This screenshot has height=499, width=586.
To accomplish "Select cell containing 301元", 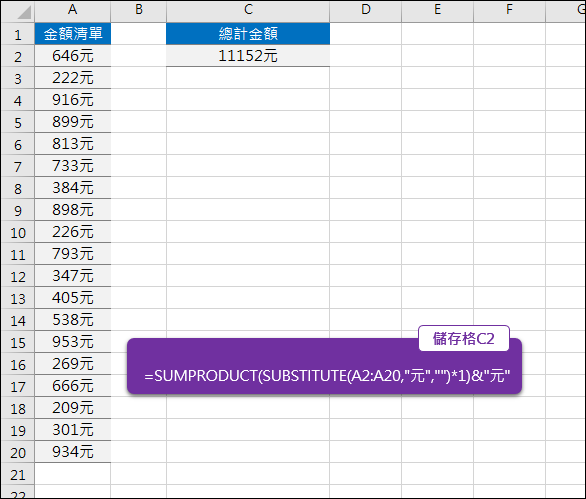I will pyautogui.click(x=73, y=430).
